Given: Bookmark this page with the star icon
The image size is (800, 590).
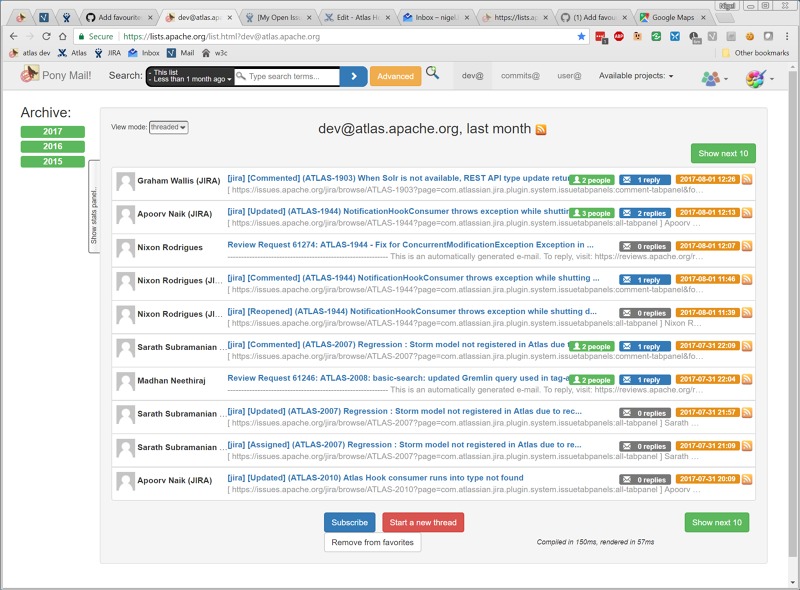Looking at the screenshot, I should point(582,36).
